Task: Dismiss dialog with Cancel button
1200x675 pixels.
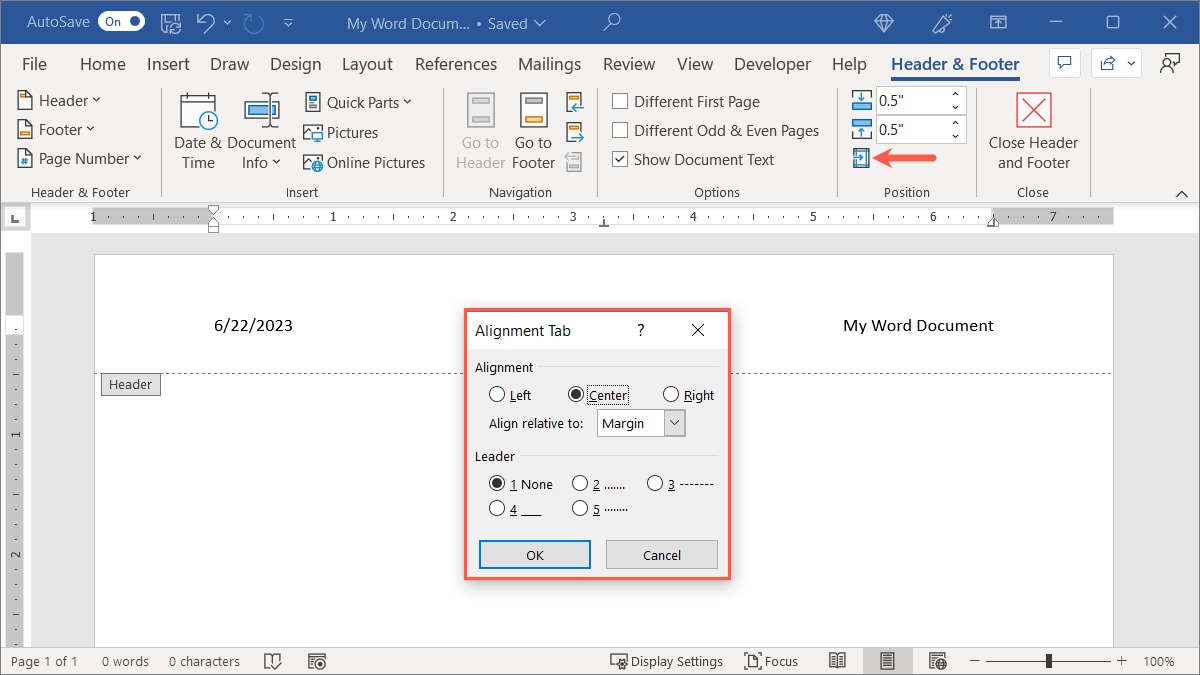Action: click(661, 554)
